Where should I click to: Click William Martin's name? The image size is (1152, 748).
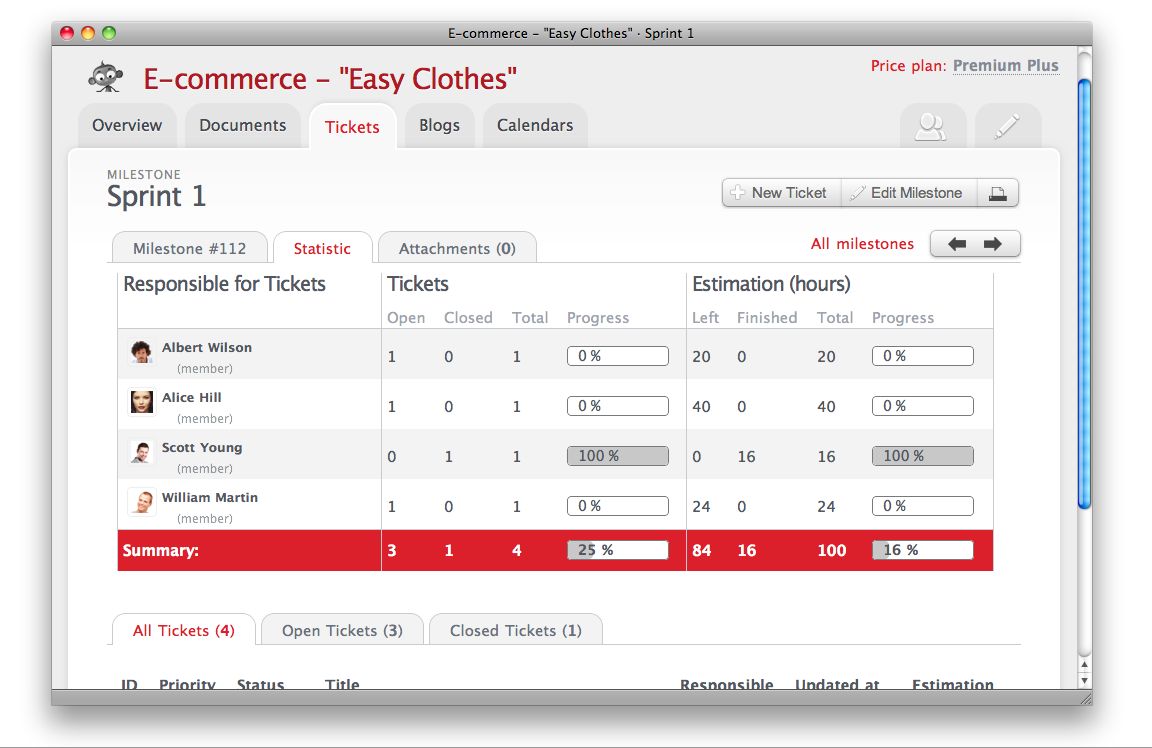coord(209,497)
